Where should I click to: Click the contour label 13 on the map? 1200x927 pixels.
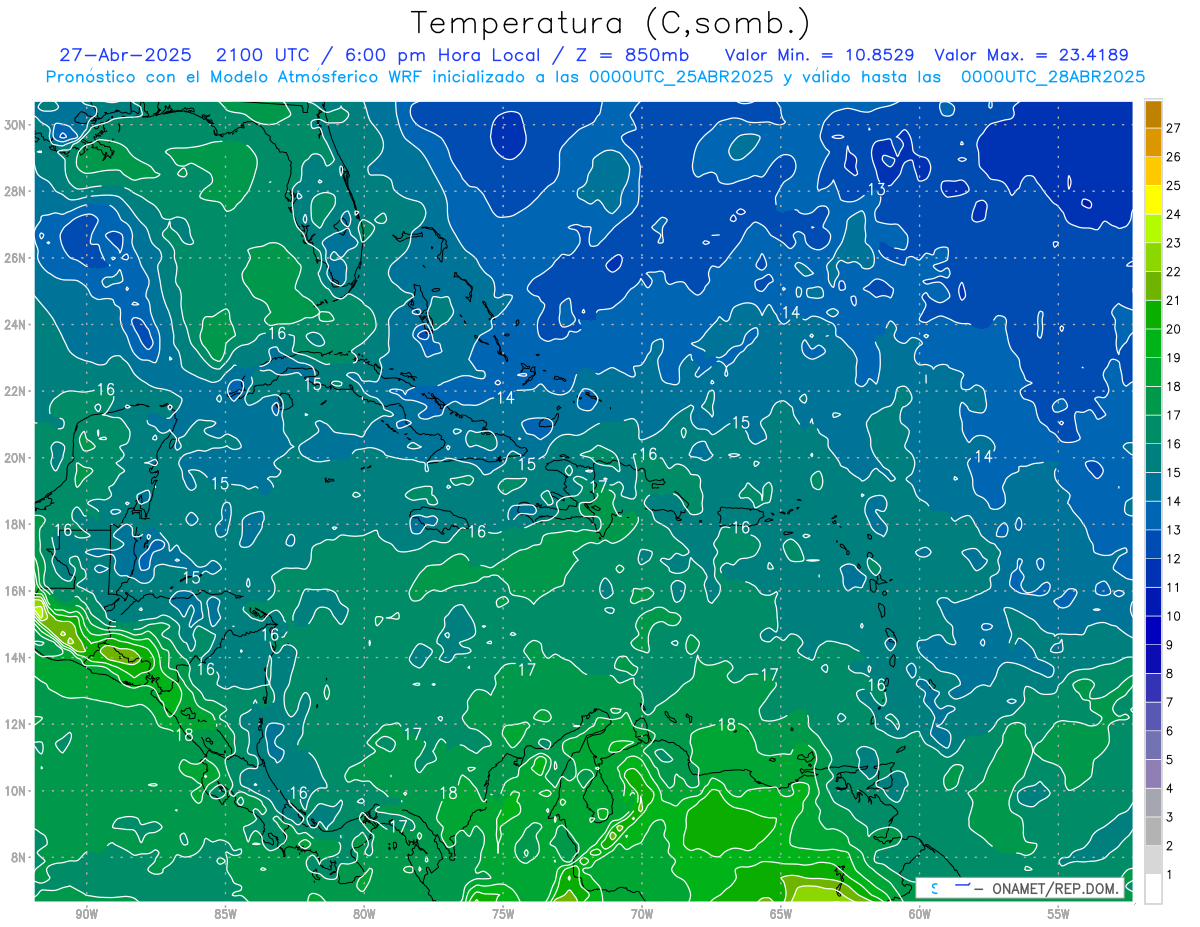[876, 189]
